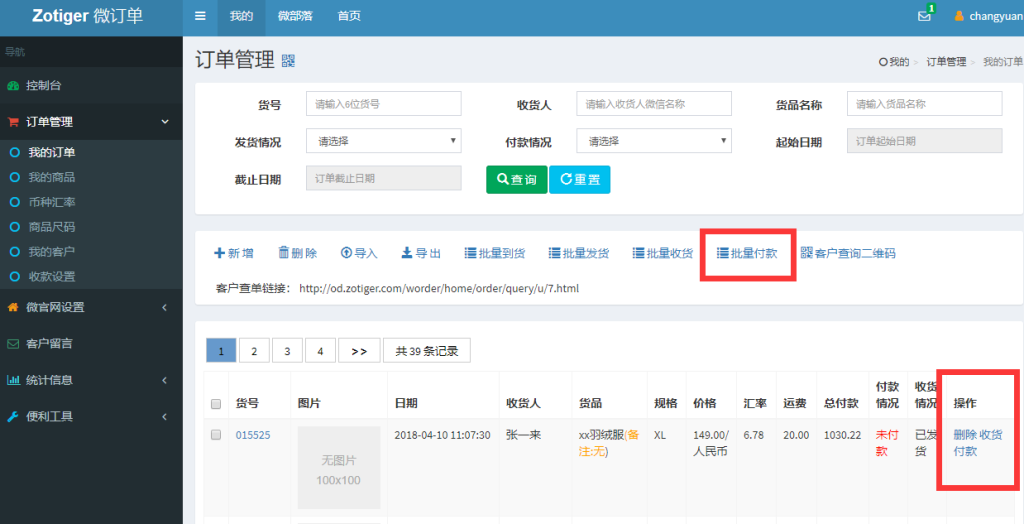Click the red 未付款 status text

[887, 443]
